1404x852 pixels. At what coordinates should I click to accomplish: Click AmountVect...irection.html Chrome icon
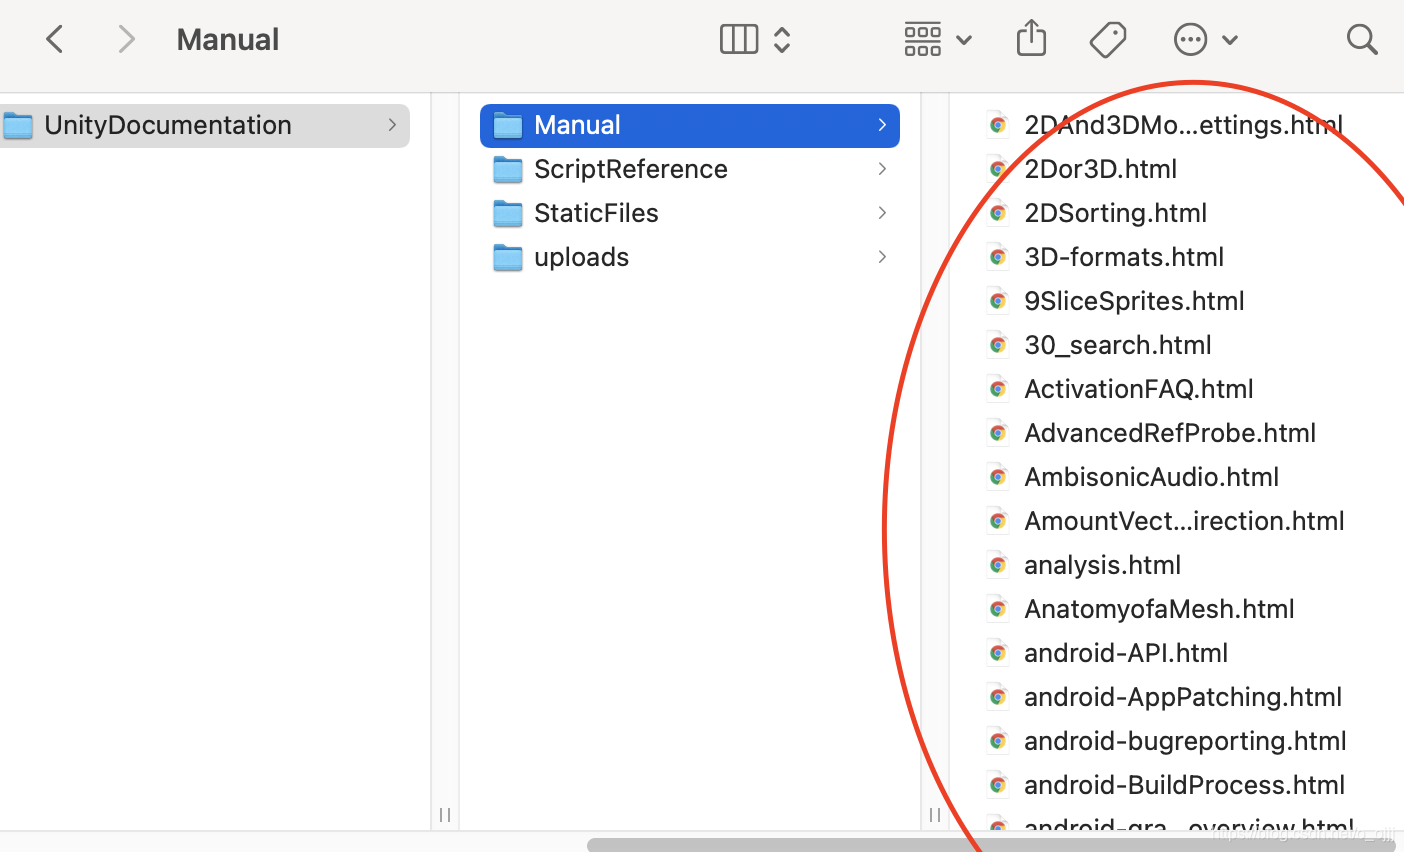pos(997,521)
